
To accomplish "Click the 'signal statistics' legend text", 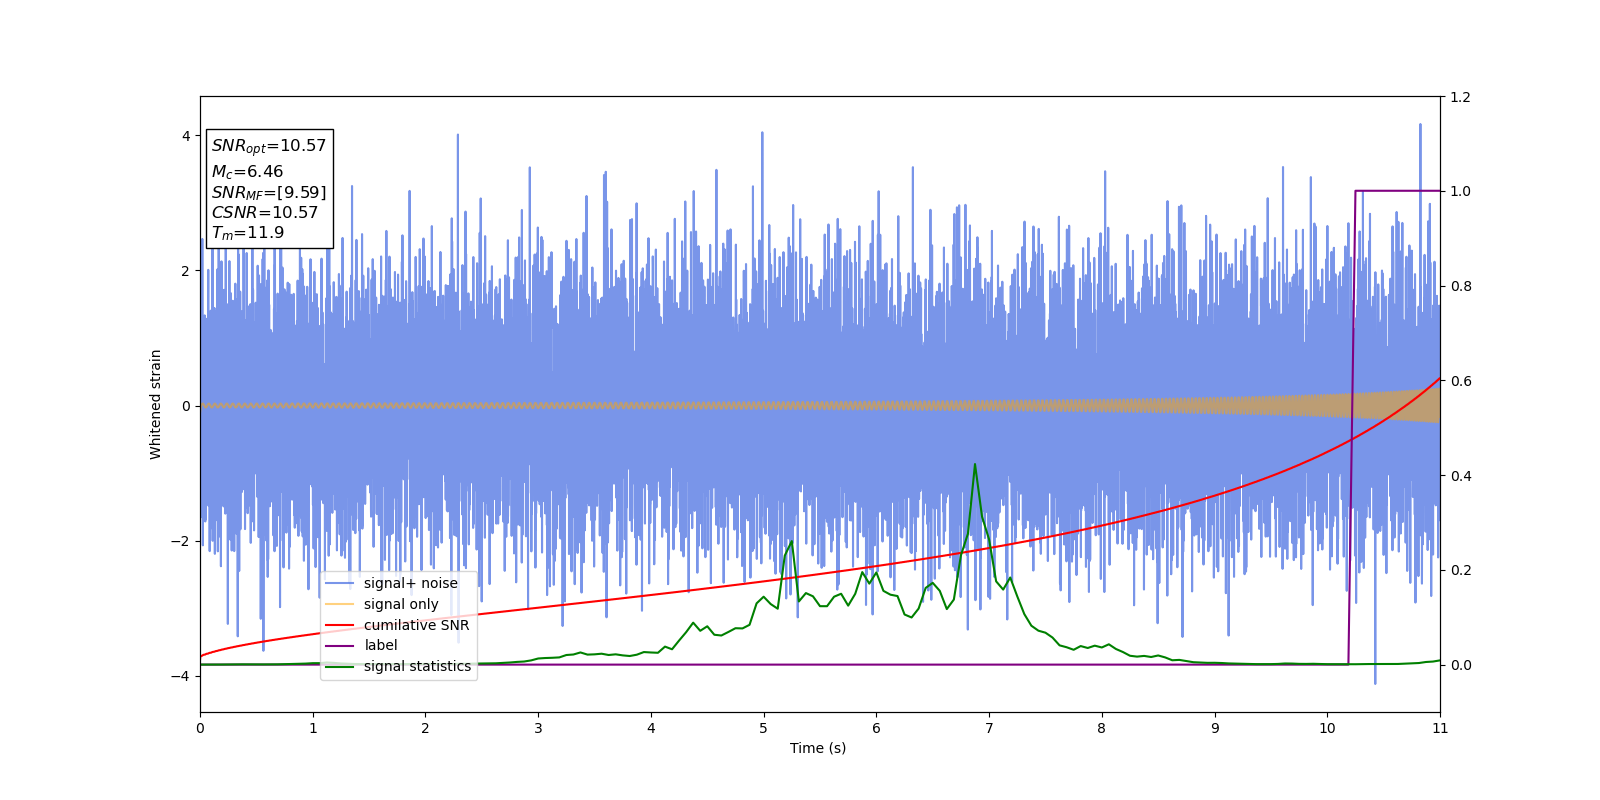I will pos(417,666).
